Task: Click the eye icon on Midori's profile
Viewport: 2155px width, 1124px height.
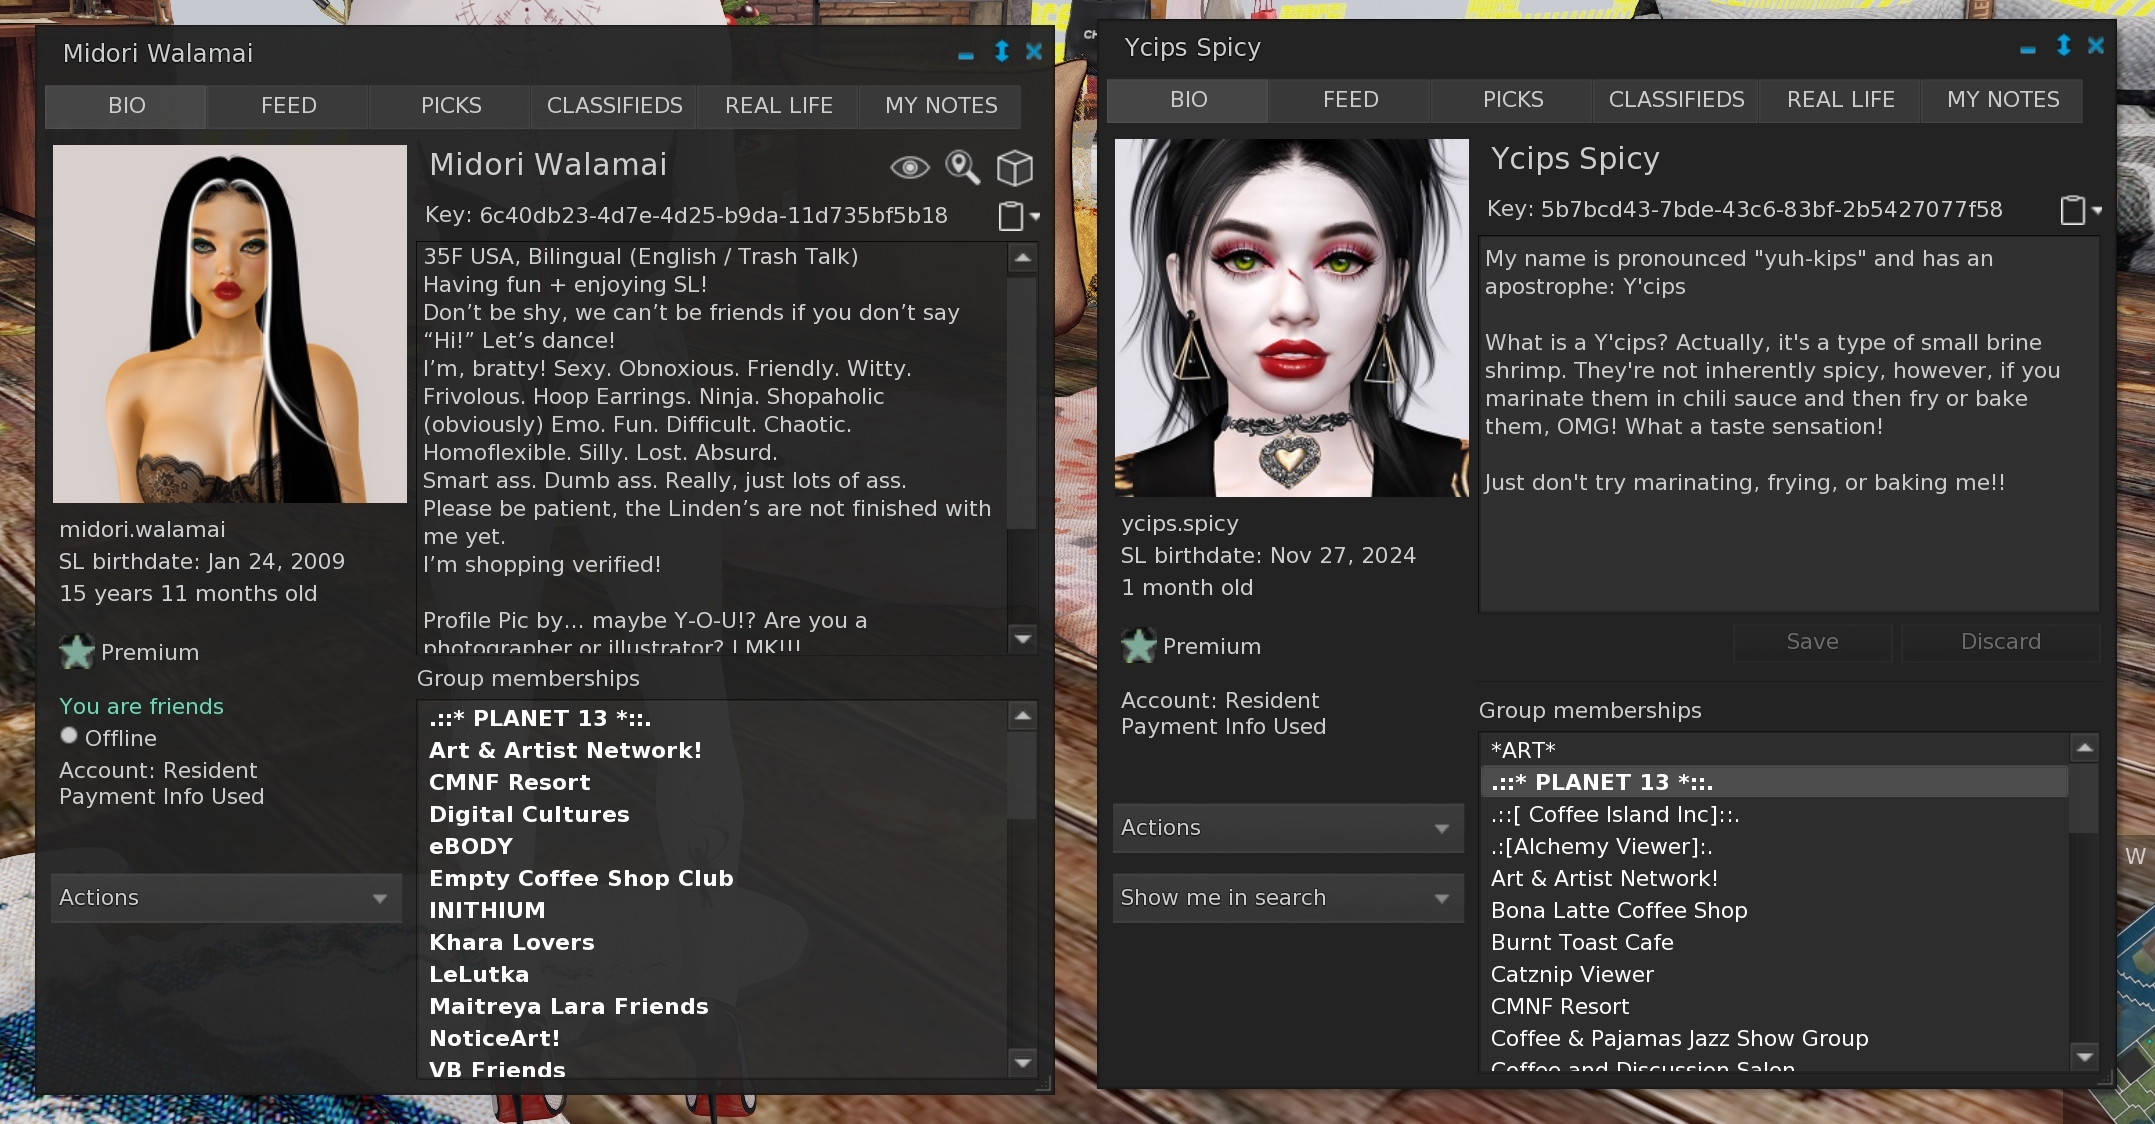Action: point(910,169)
